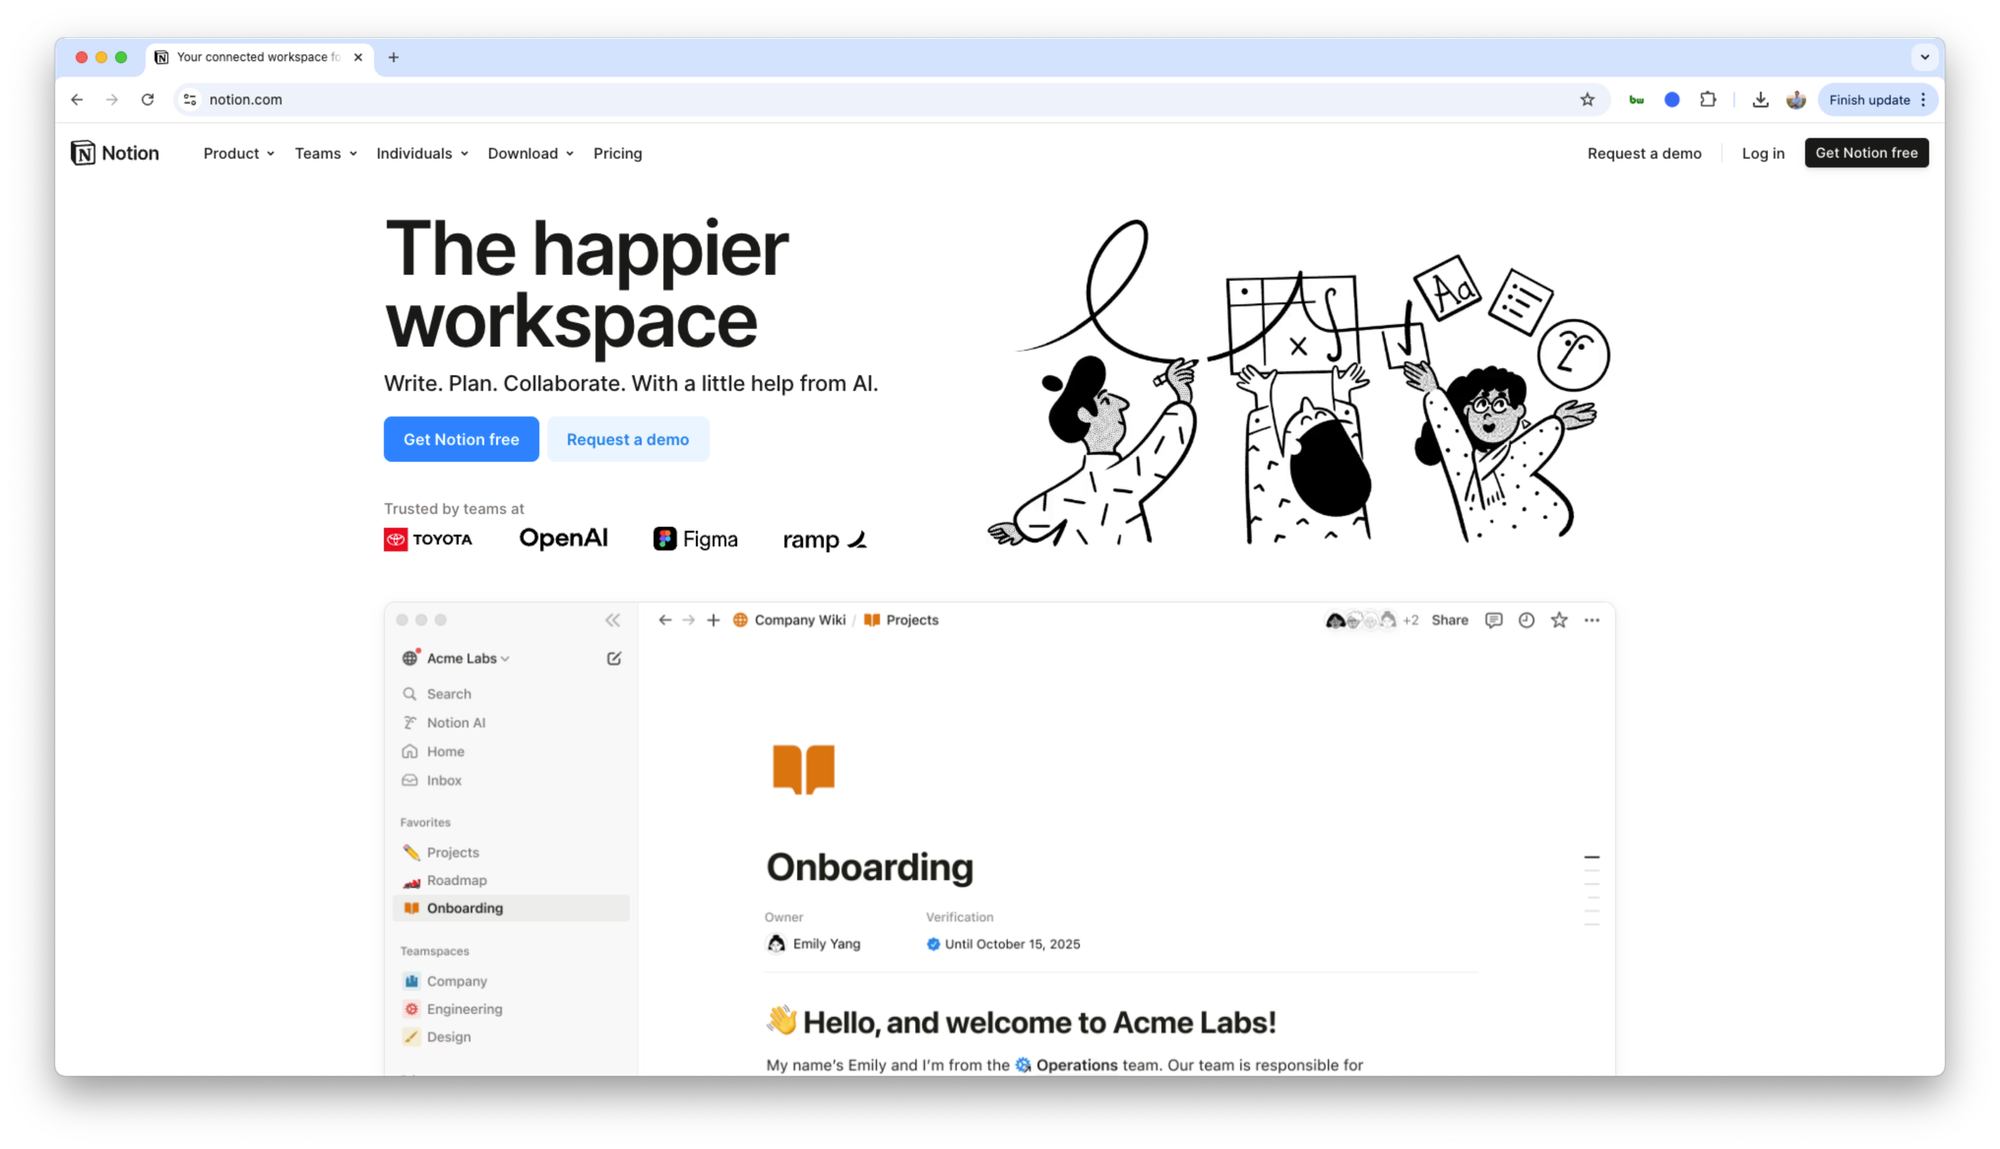Click the orange book page icon
This screenshot has width=2000, height=1149.
point(803,769)
